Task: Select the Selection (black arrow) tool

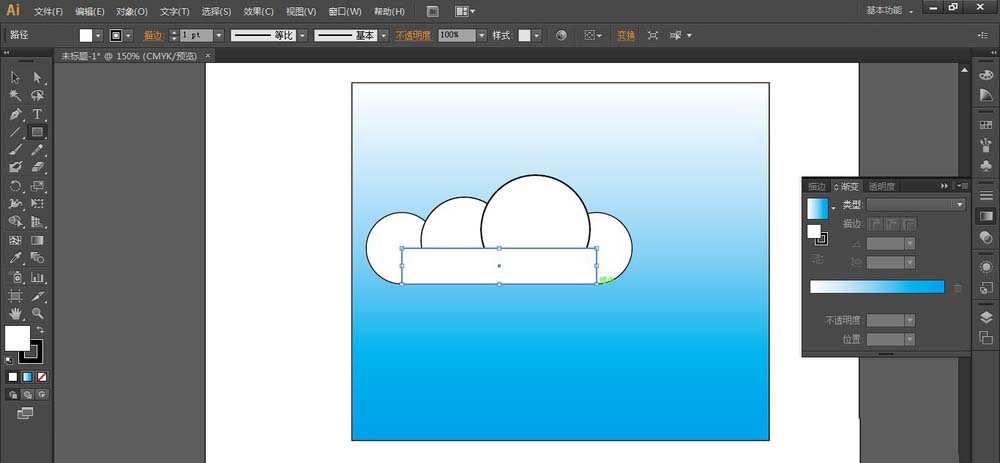Action: [16, 78]
